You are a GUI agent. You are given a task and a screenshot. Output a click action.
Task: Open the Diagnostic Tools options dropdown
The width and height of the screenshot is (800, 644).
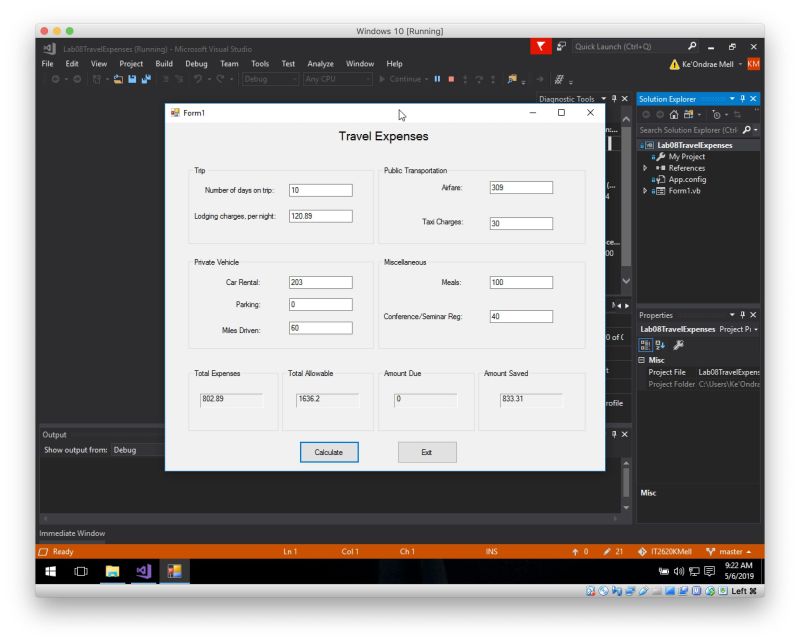pos(604,98)
